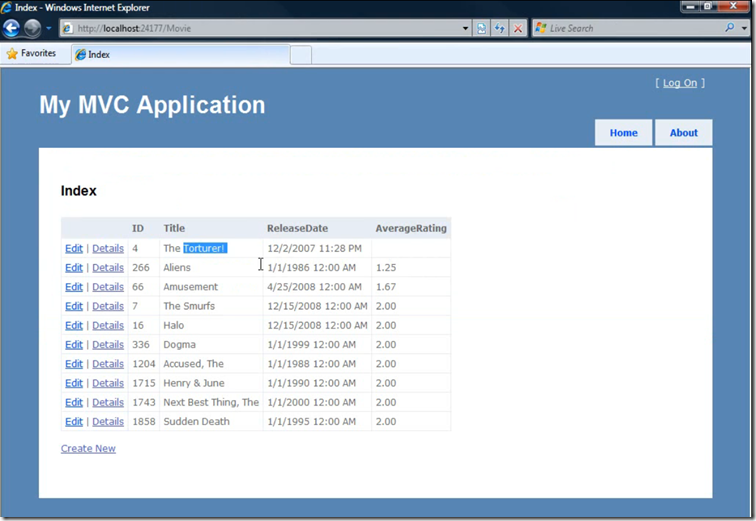Click Details for Aliens
This screenshot has width=756, height=521.
tap(108, 267)
